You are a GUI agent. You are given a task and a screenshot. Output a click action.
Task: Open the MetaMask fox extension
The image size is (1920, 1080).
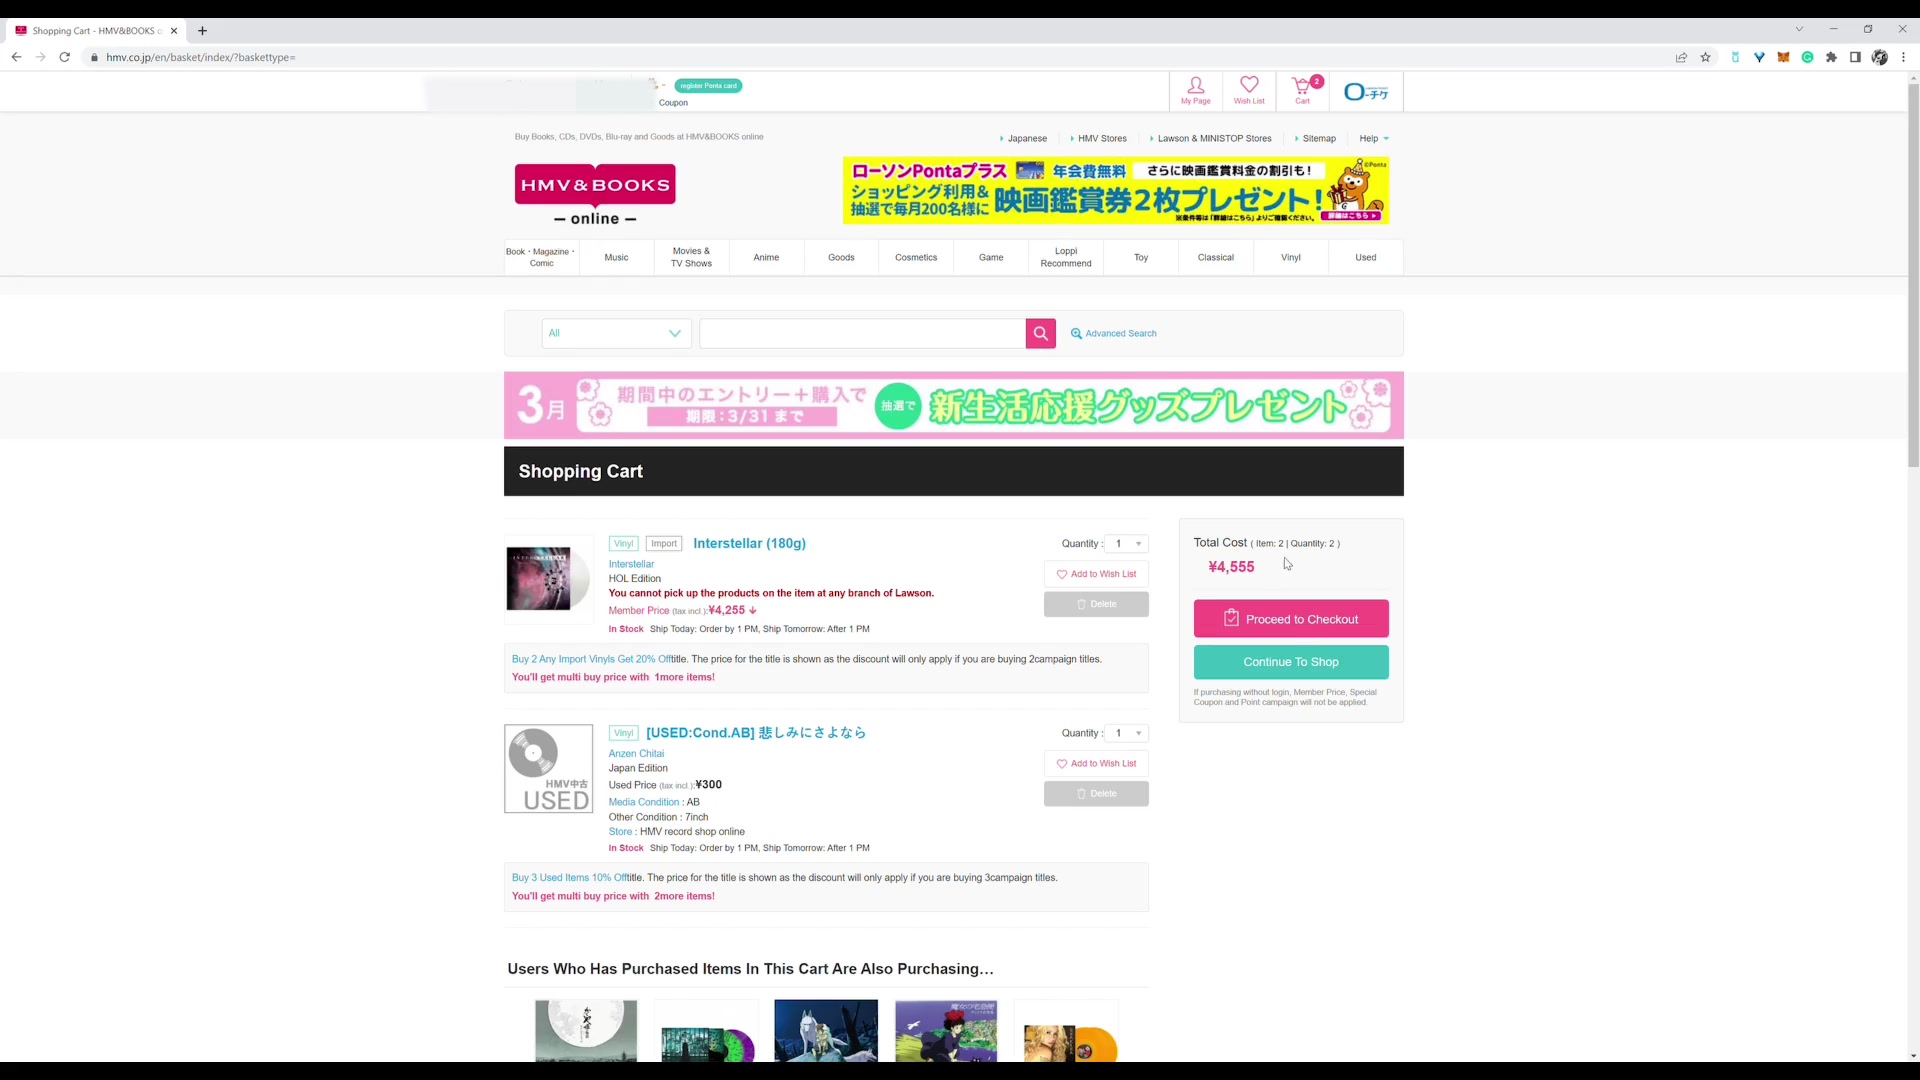1783,57
